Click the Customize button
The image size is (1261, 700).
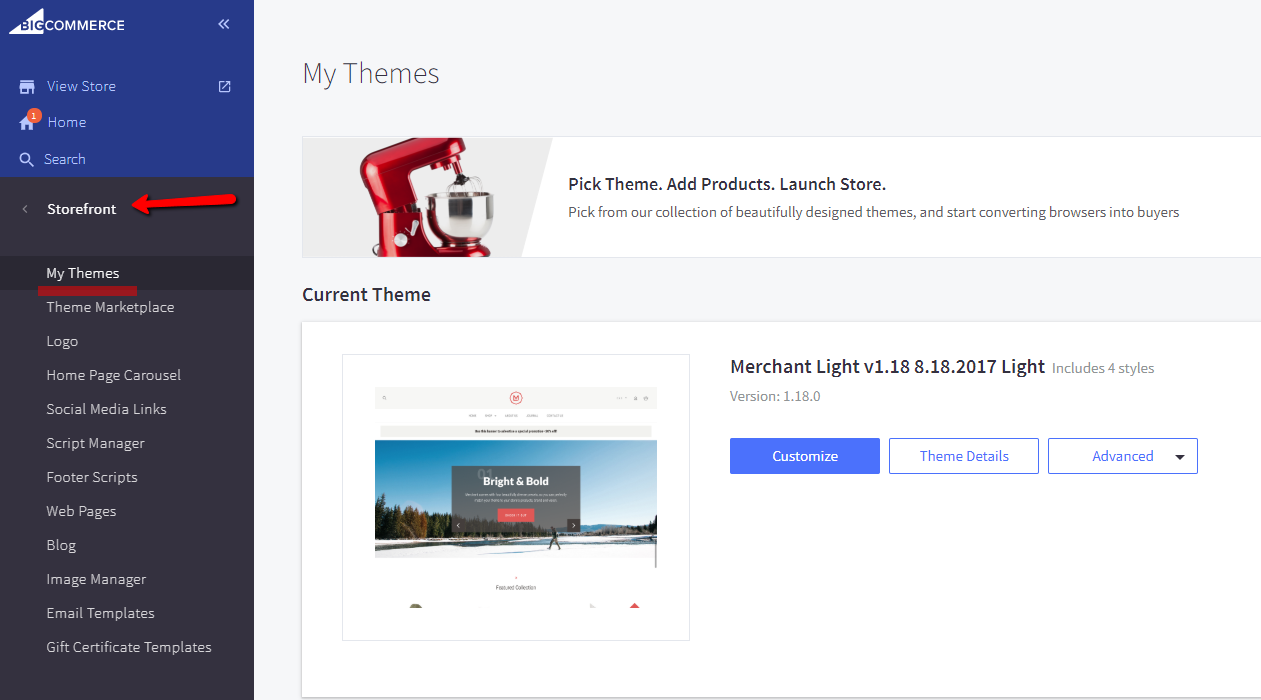tap(805, 456)
